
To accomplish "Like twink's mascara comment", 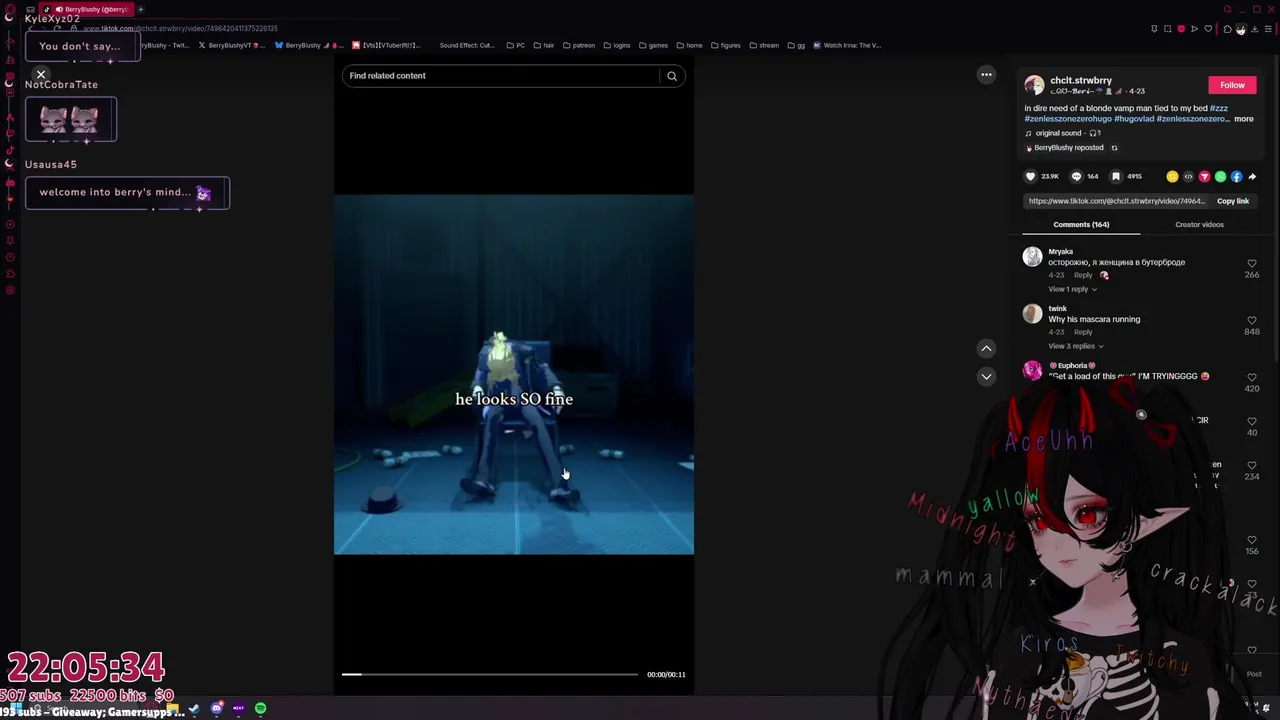I will point(1252,320).
